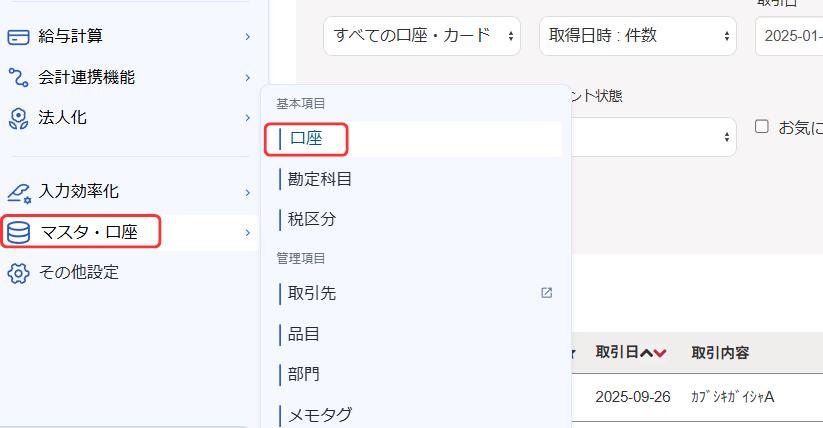The width and height of the screenshot is (823, 428).
Task: Expand the 法人化 submenu chevron
Action: click(247, 118)
